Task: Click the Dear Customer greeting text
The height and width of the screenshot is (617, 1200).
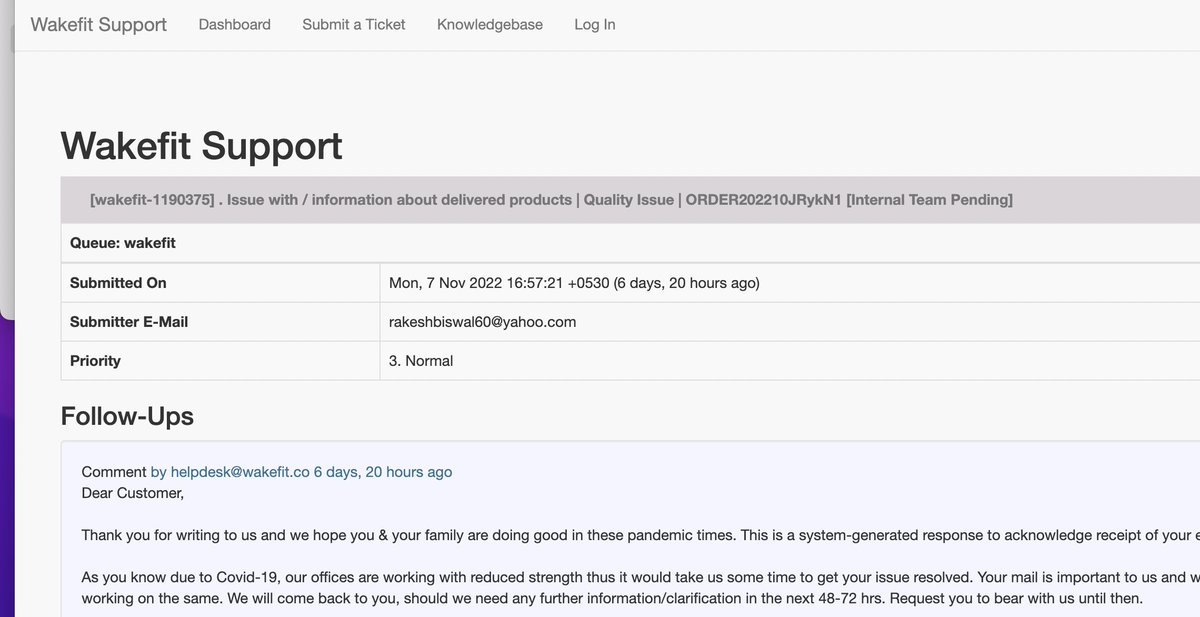Action: [x=133, y=493]
